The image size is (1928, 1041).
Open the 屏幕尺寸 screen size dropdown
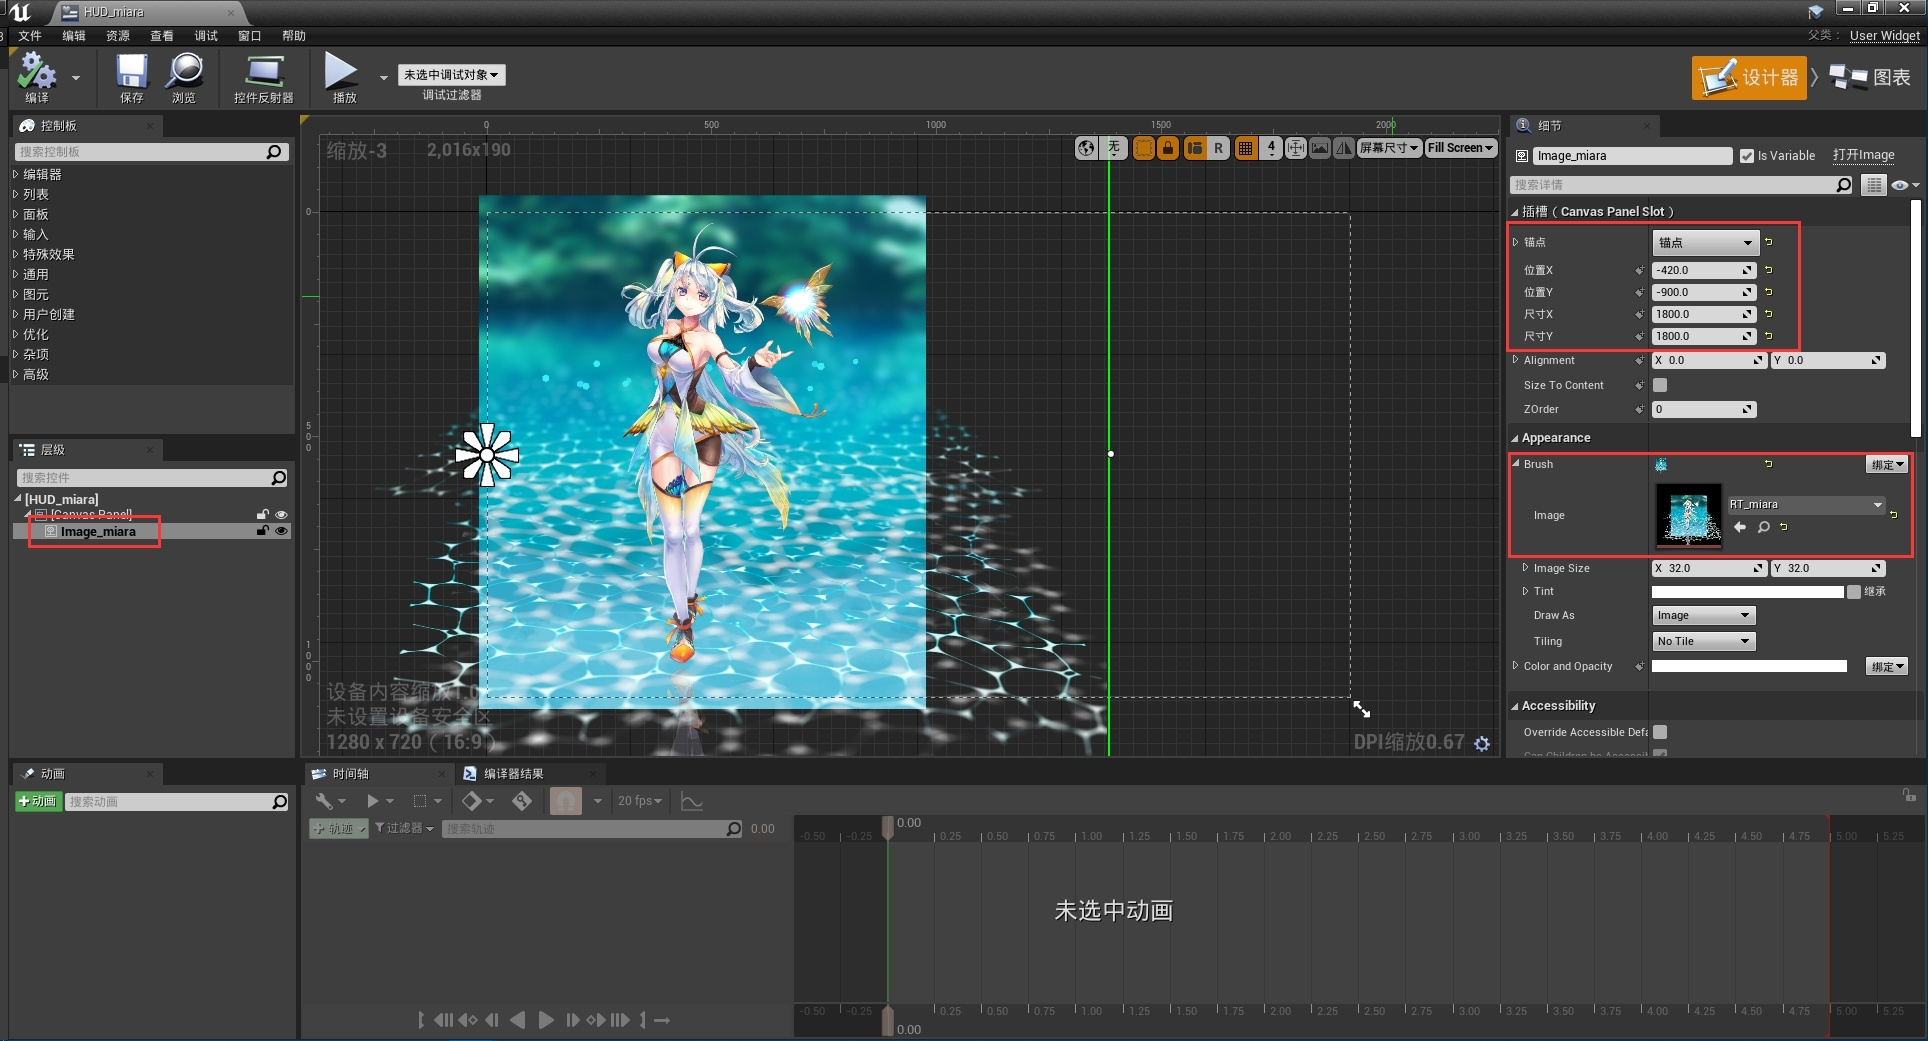coord(1389,148)
